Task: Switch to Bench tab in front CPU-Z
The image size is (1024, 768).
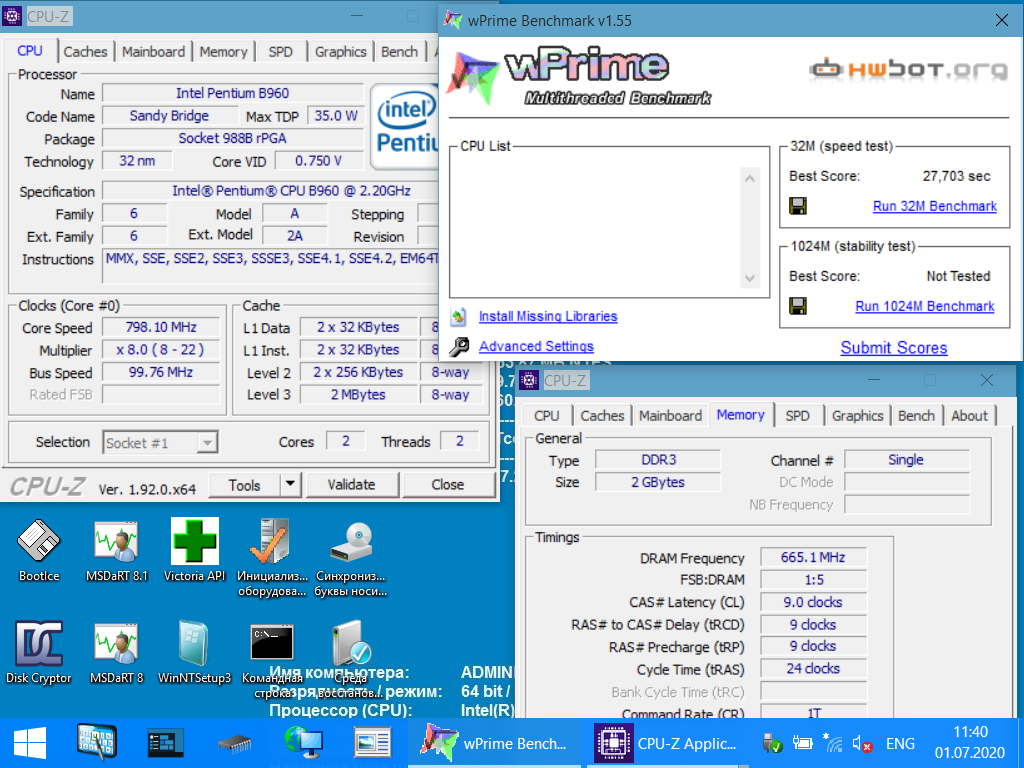Action: 400,52
